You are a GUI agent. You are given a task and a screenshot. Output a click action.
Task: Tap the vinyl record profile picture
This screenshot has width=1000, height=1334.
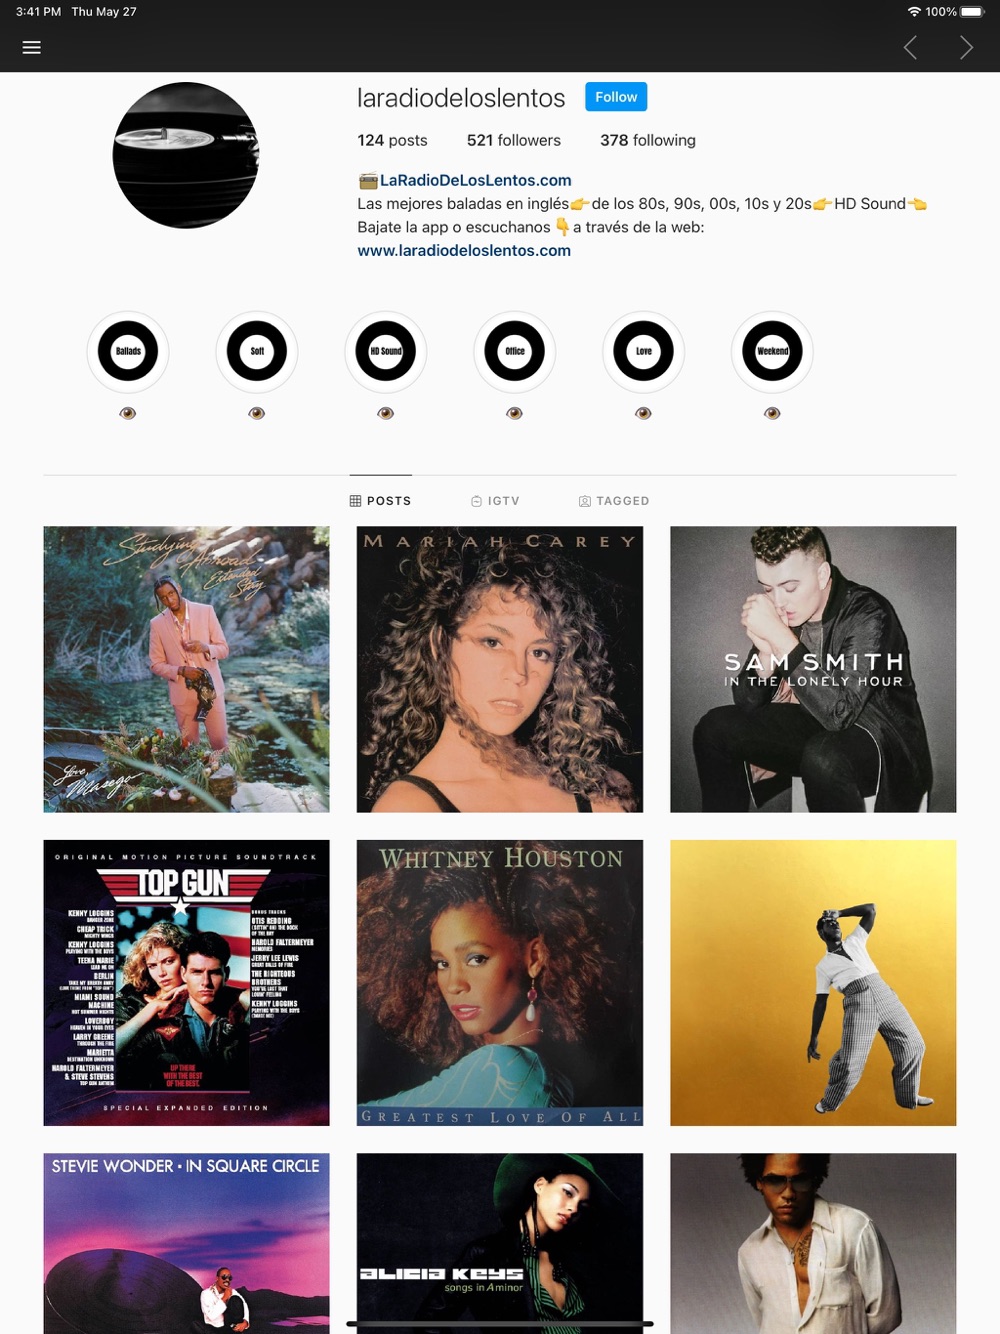[x=186, y=155]
